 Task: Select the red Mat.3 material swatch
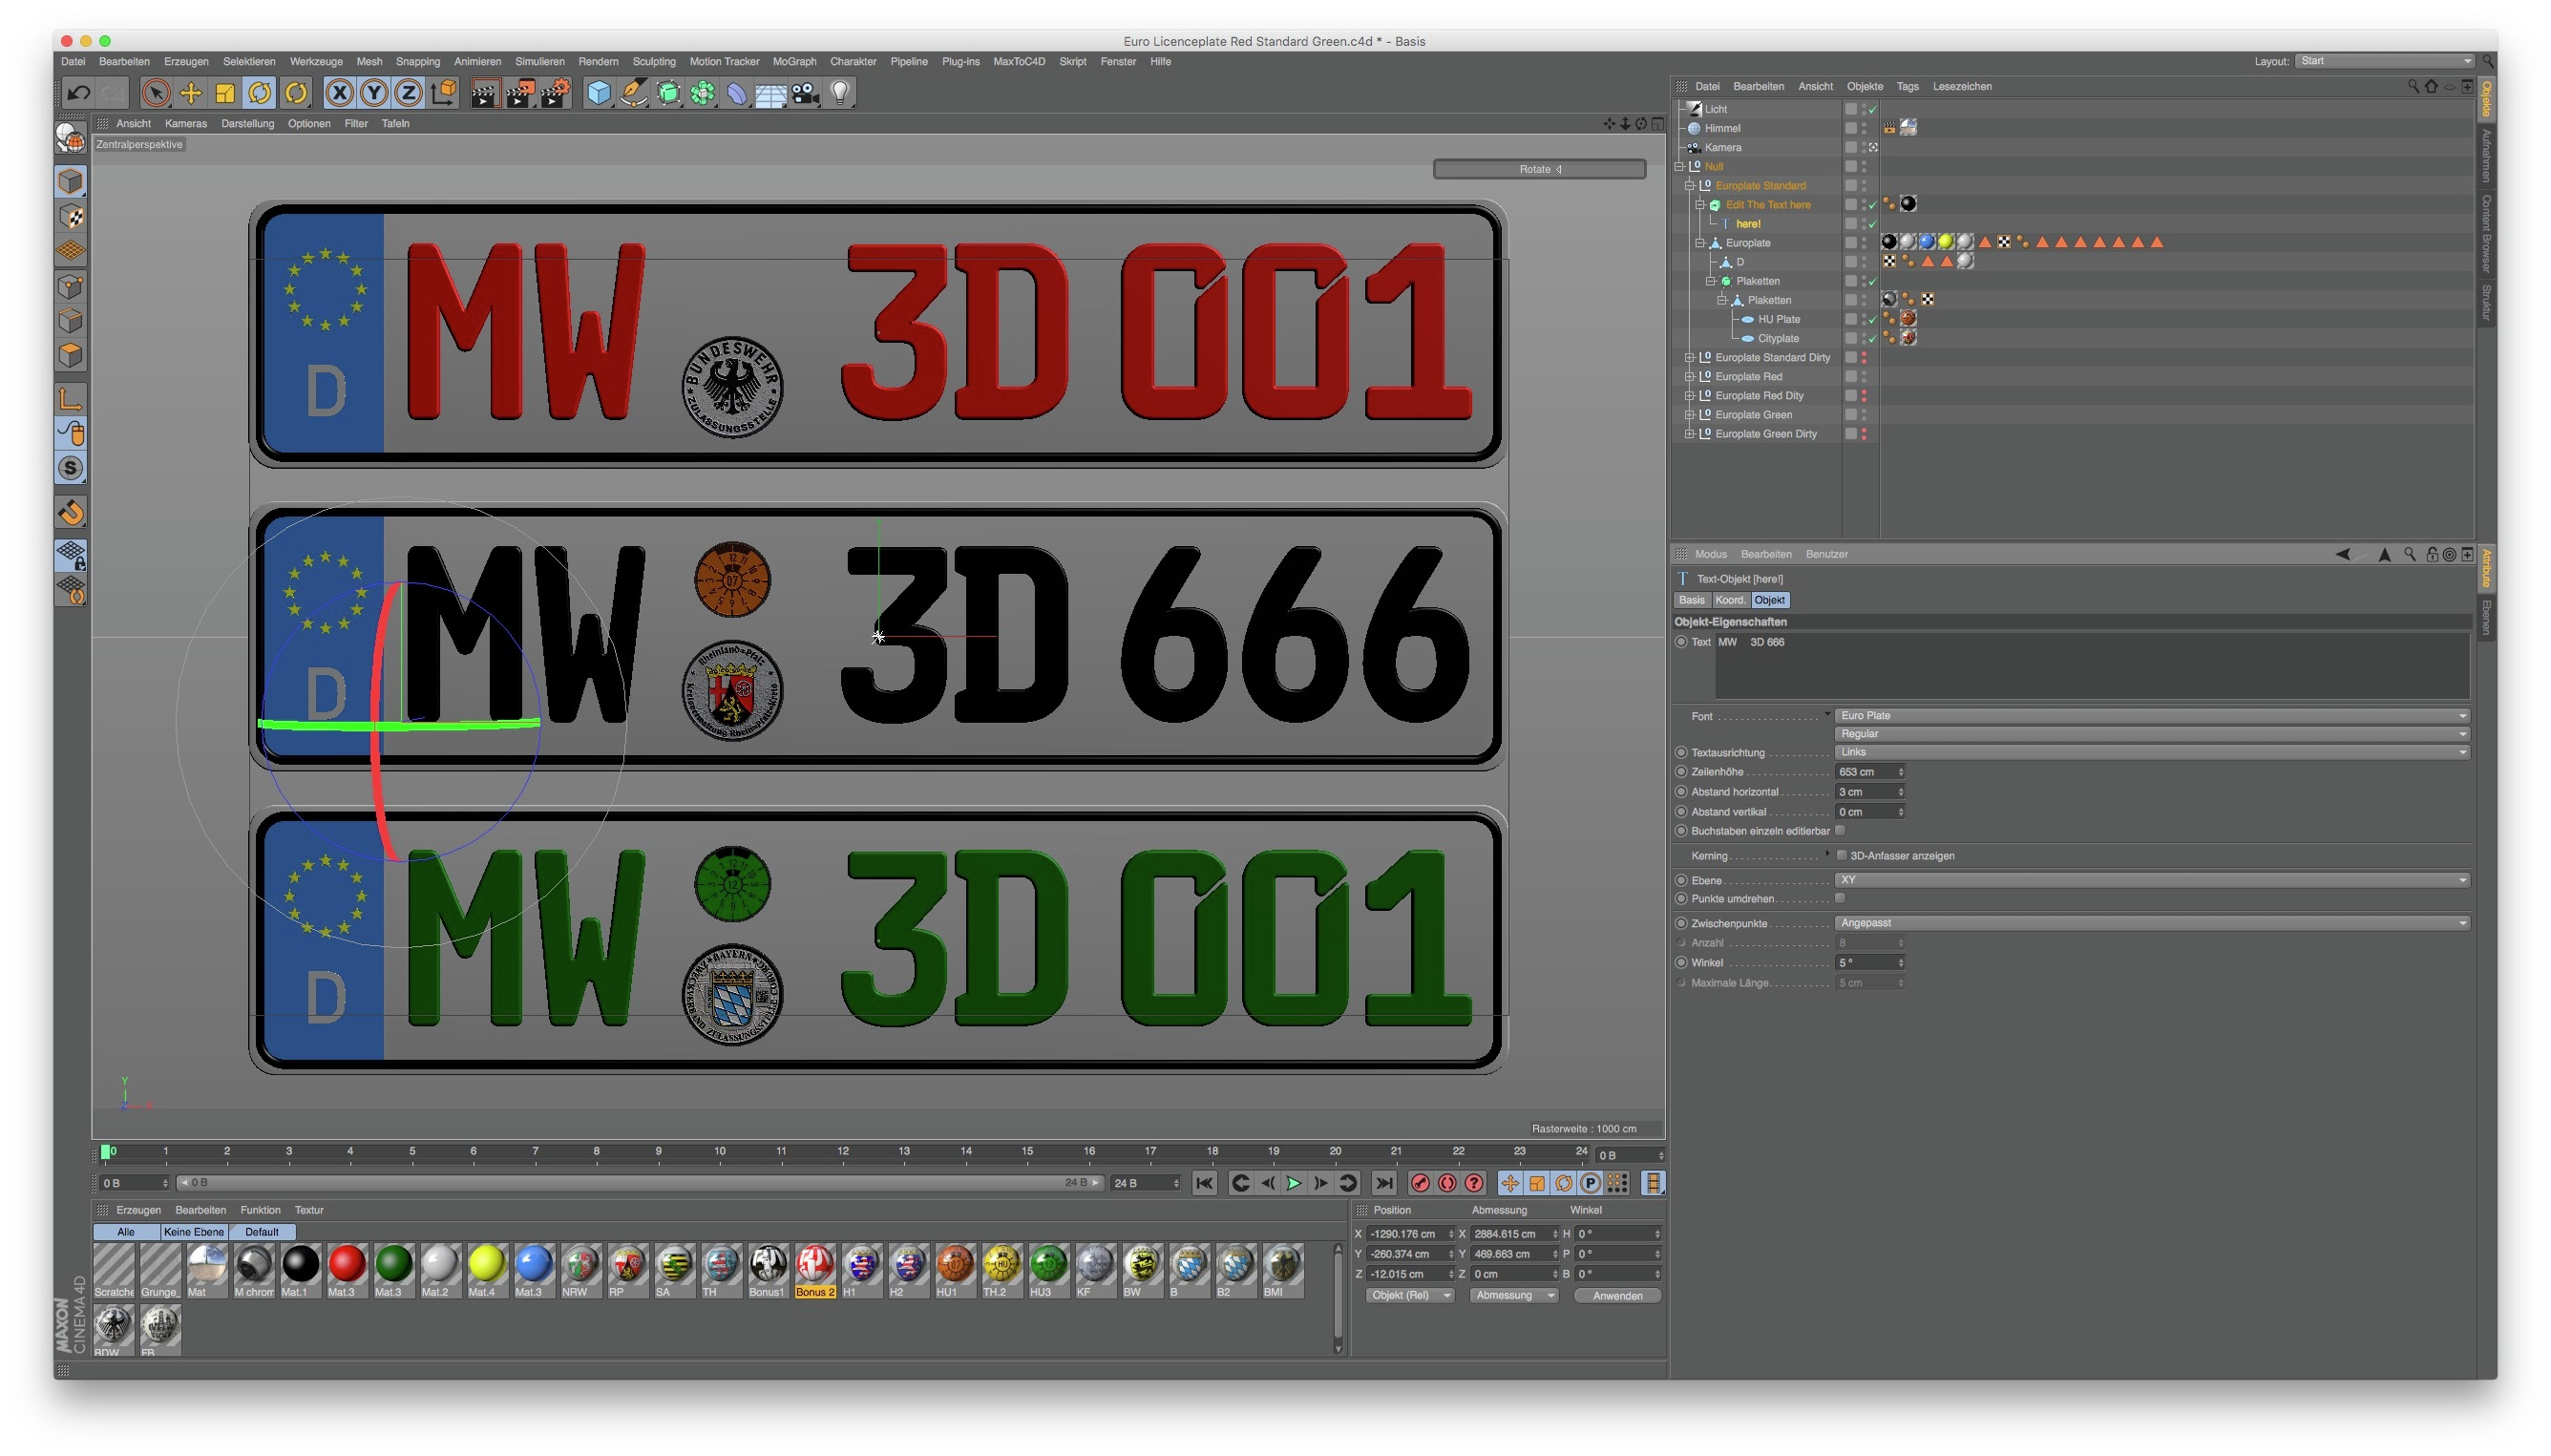click(x=346, y=1265)
